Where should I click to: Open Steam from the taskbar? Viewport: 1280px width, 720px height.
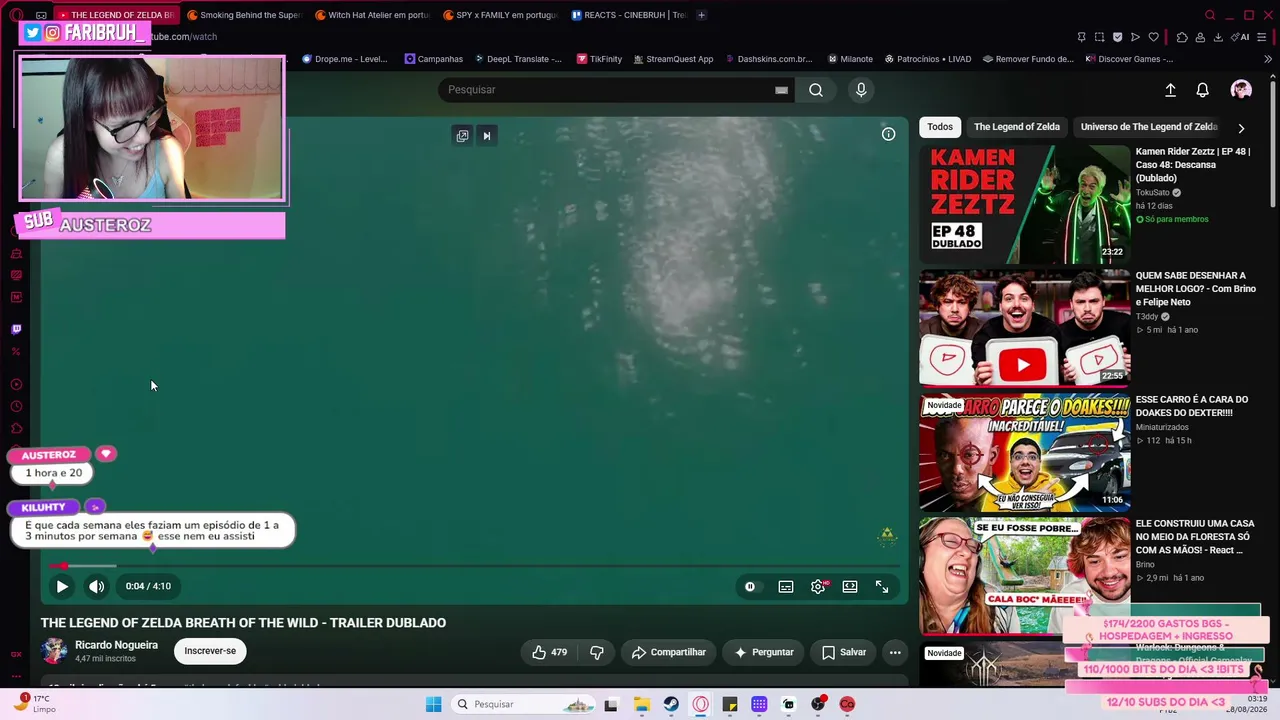click(671, 704)
